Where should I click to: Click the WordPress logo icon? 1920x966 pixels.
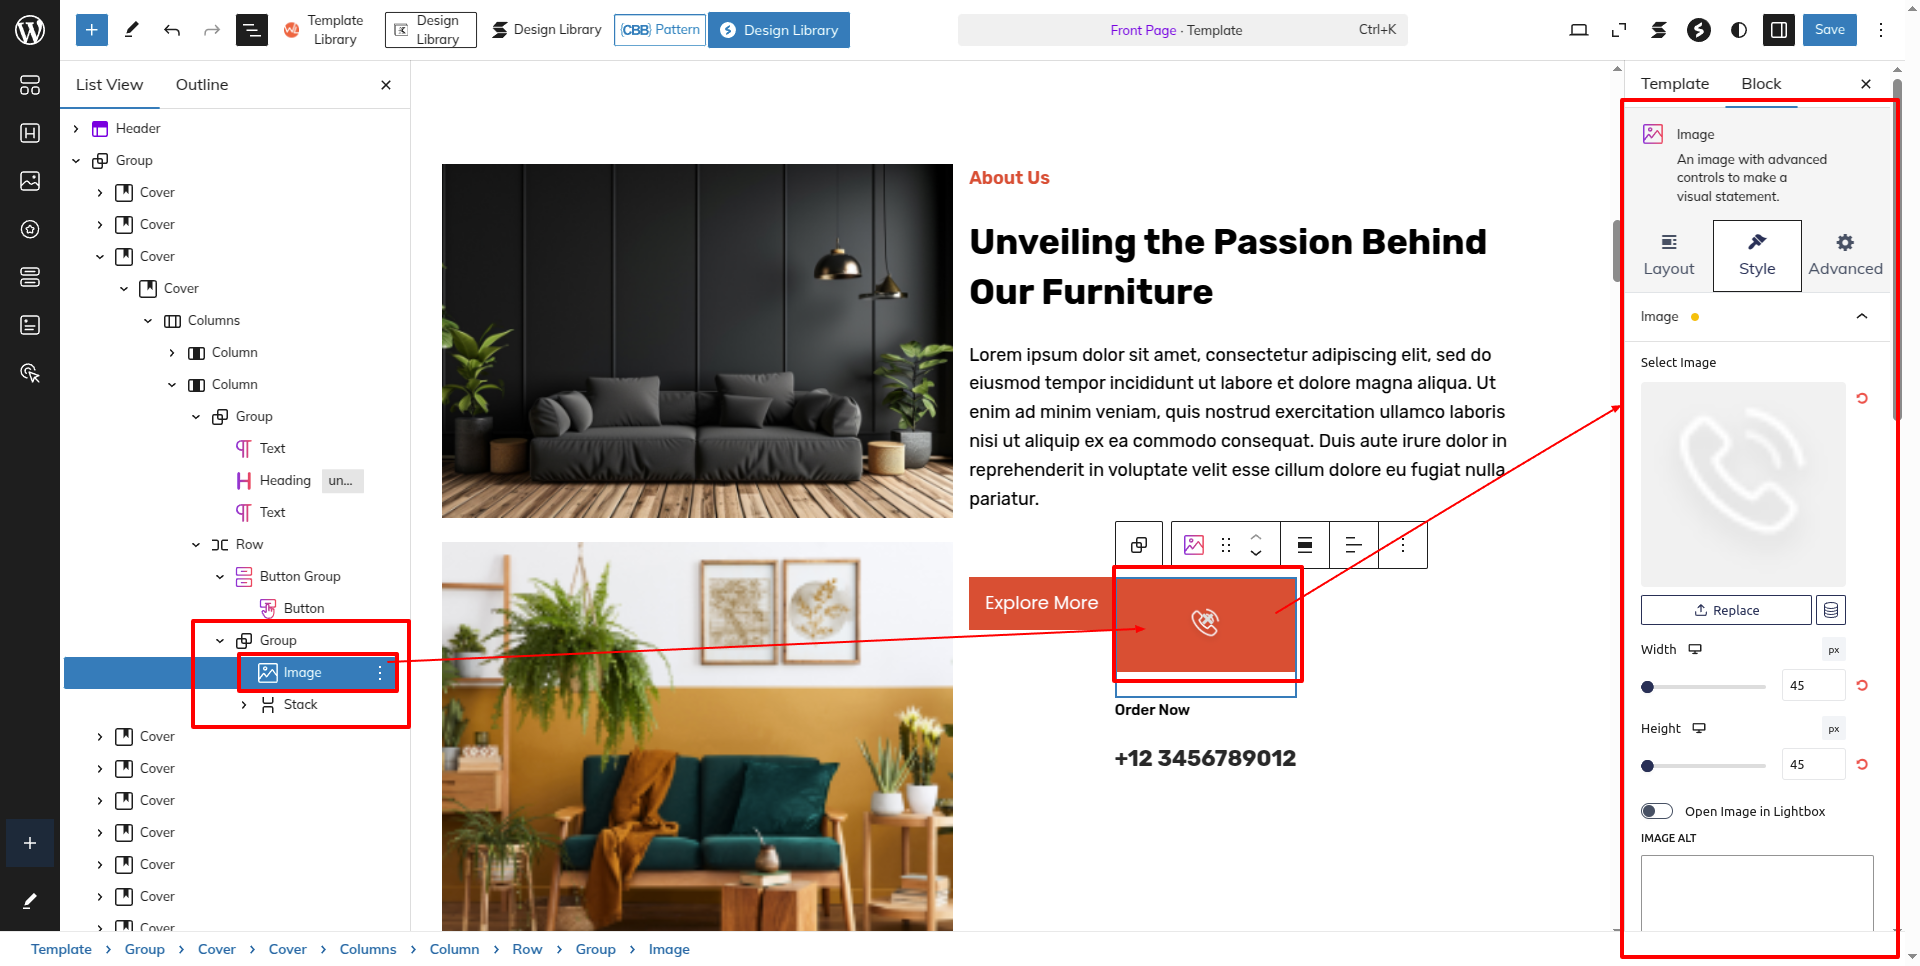[30, 30]
